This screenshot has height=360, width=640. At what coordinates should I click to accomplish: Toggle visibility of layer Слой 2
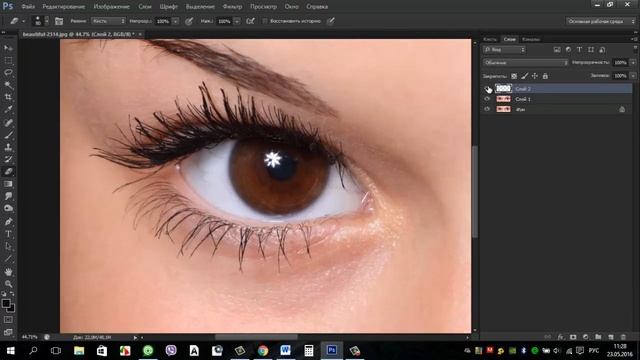[x=487, y=89]
